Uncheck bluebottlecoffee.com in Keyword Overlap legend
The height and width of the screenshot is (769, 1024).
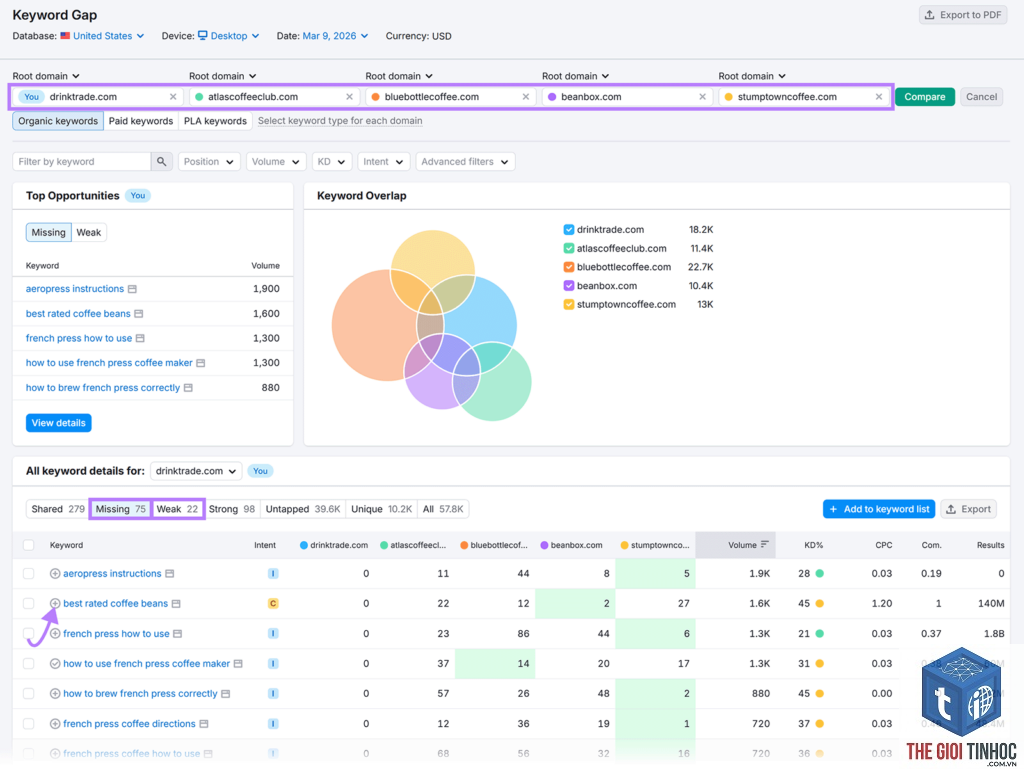coord(569,267)
